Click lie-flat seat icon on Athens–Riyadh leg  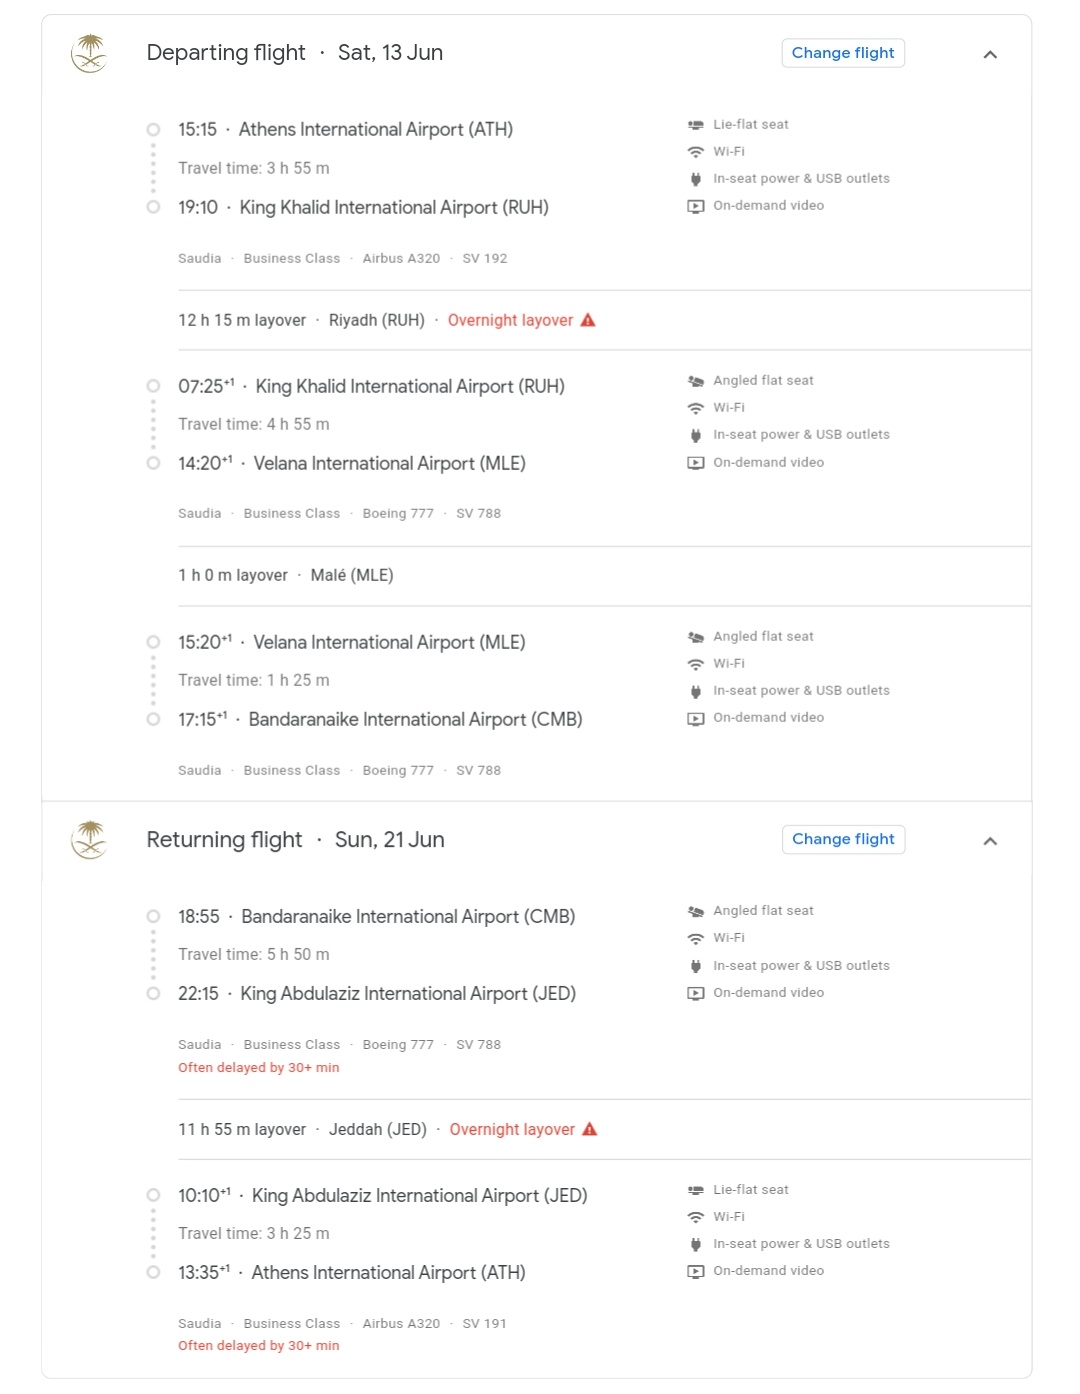696,125
